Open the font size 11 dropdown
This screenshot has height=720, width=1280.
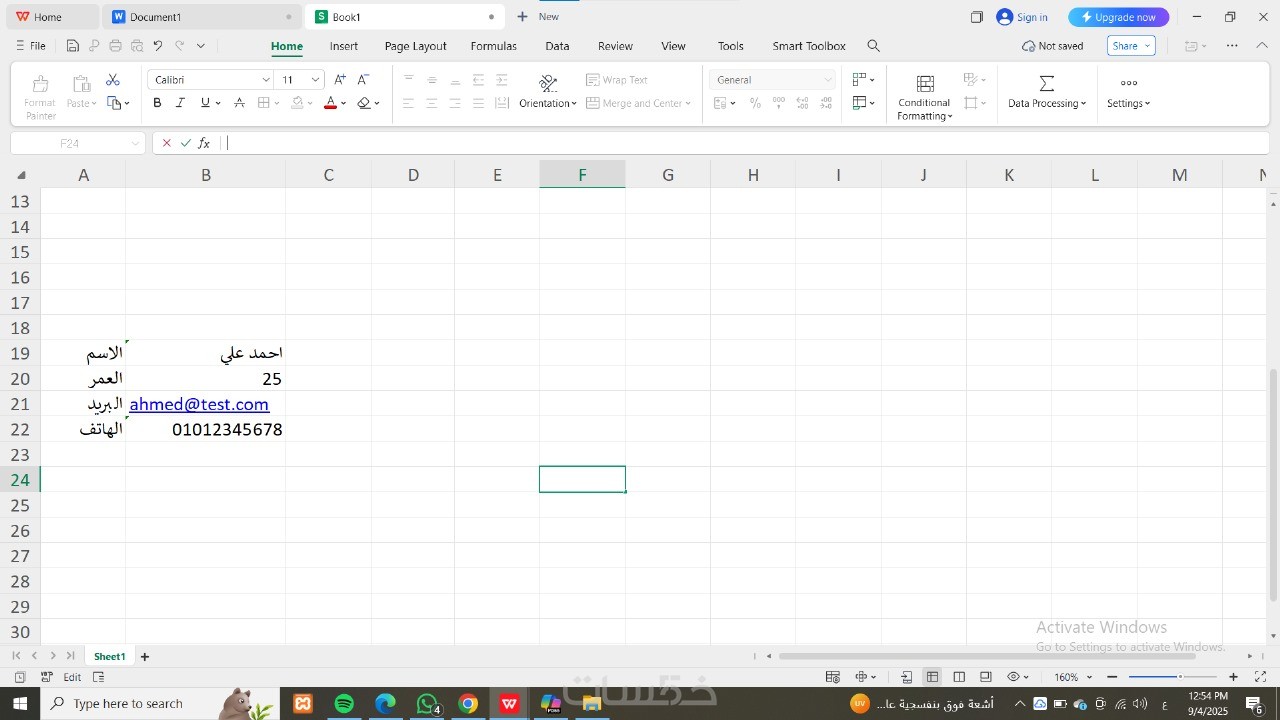[x=316, y=80]
